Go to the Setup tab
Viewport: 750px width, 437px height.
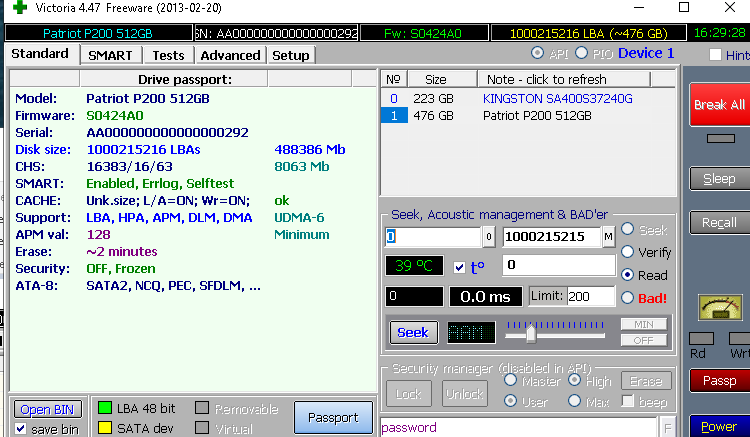click(291, 55)
